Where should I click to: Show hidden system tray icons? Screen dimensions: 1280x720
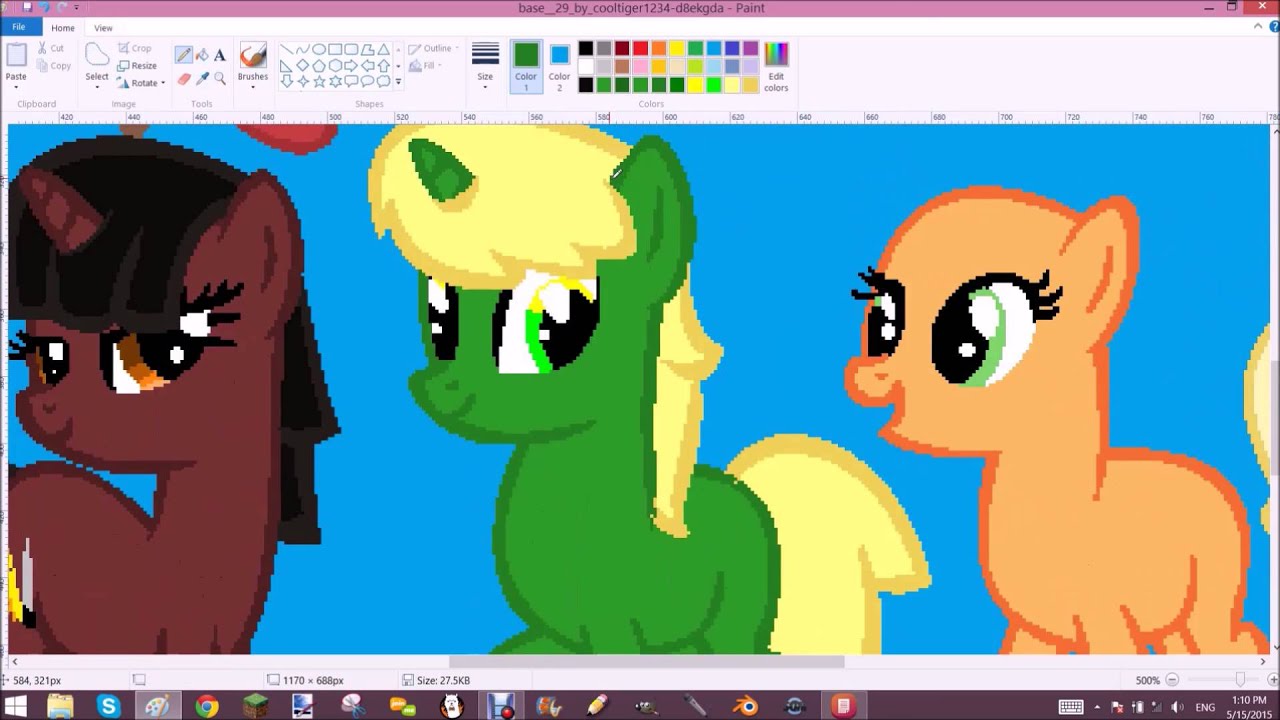point(1098,706)
